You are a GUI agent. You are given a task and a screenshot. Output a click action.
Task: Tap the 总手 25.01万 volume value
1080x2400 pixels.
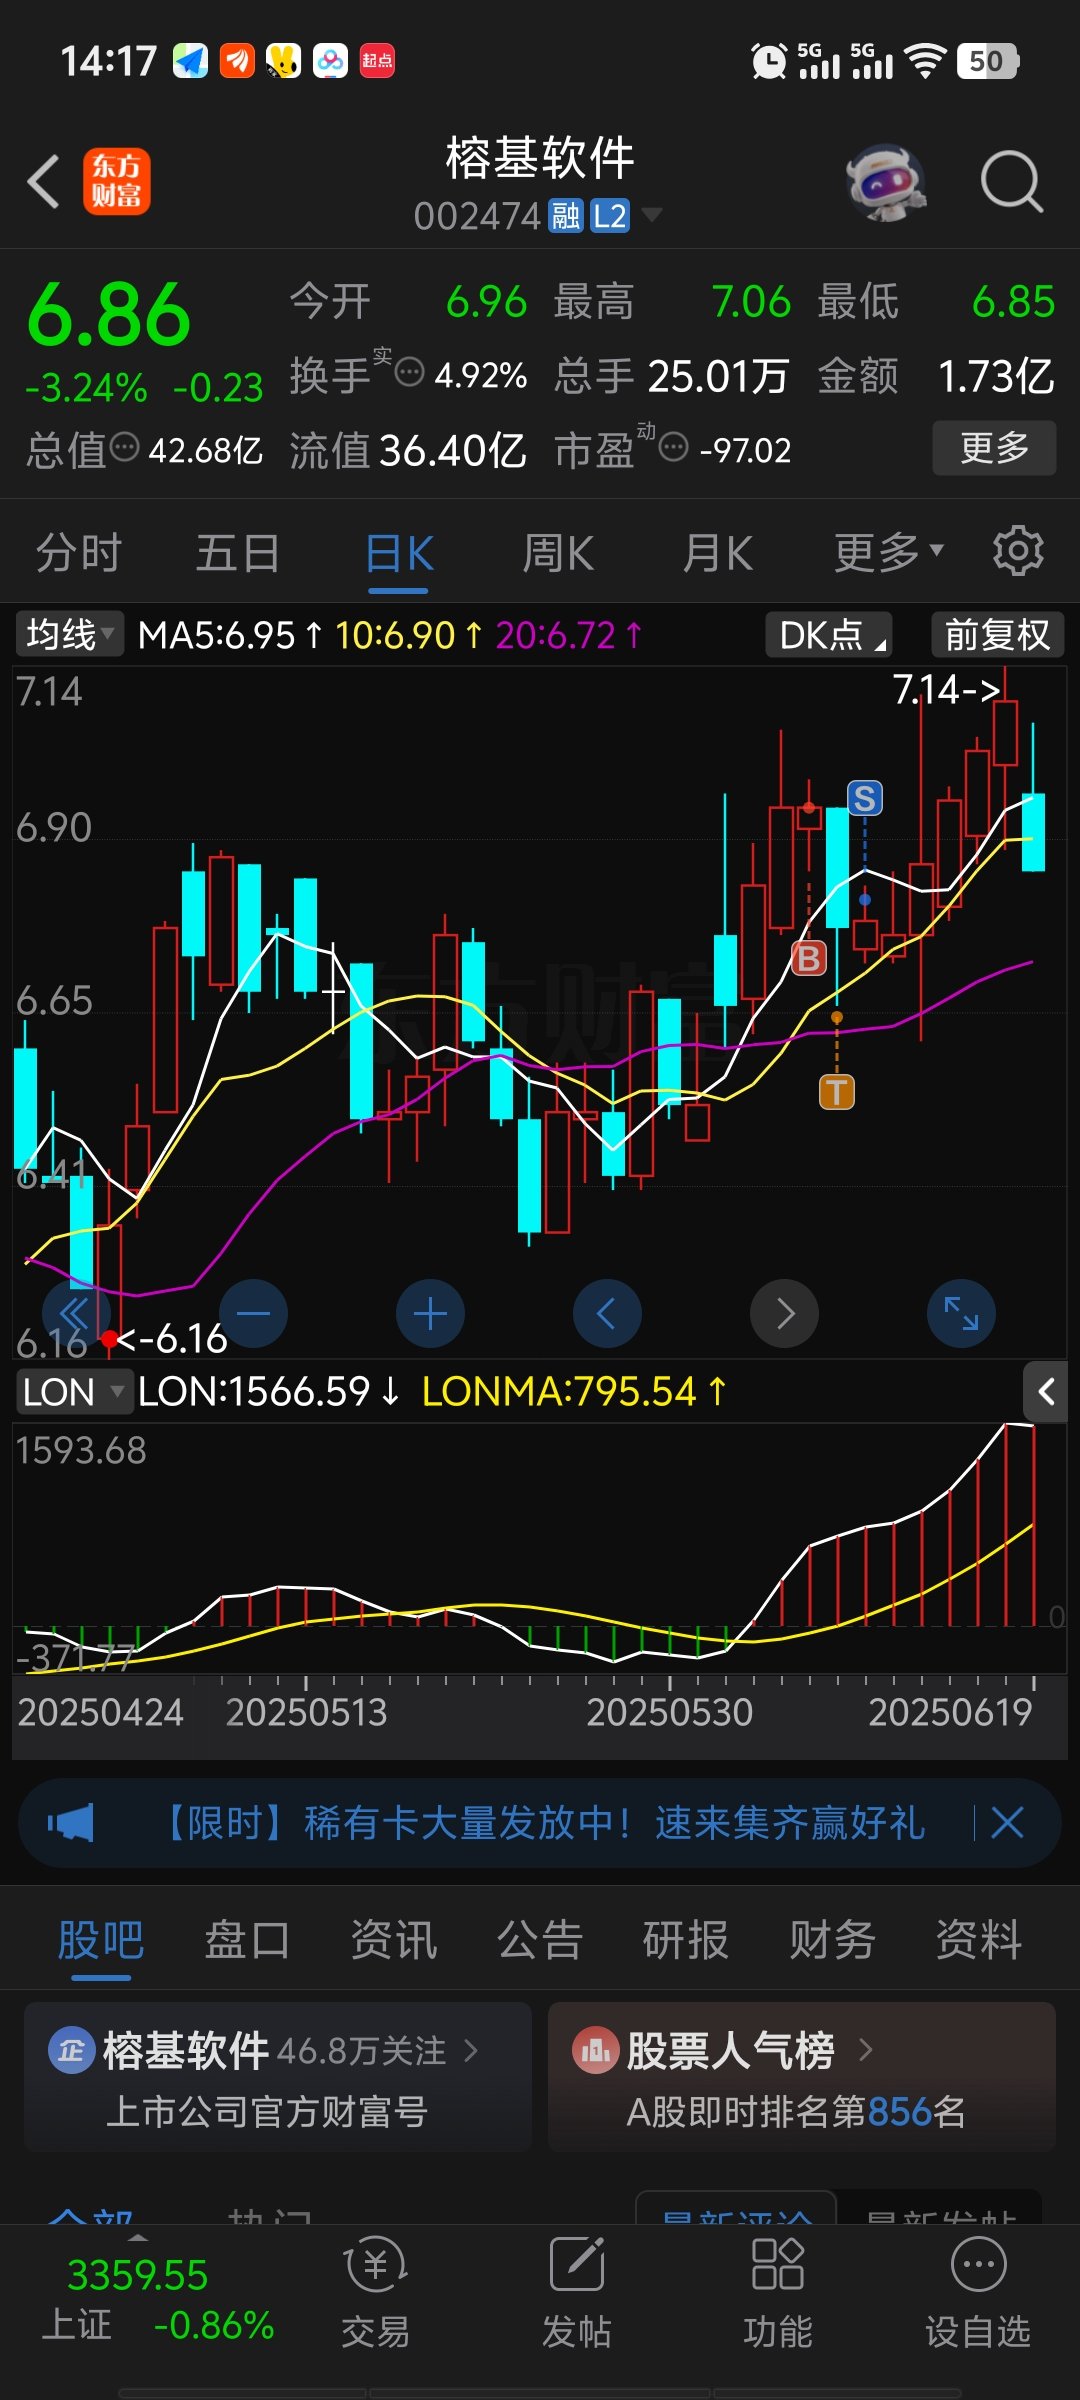coord(718,376)
